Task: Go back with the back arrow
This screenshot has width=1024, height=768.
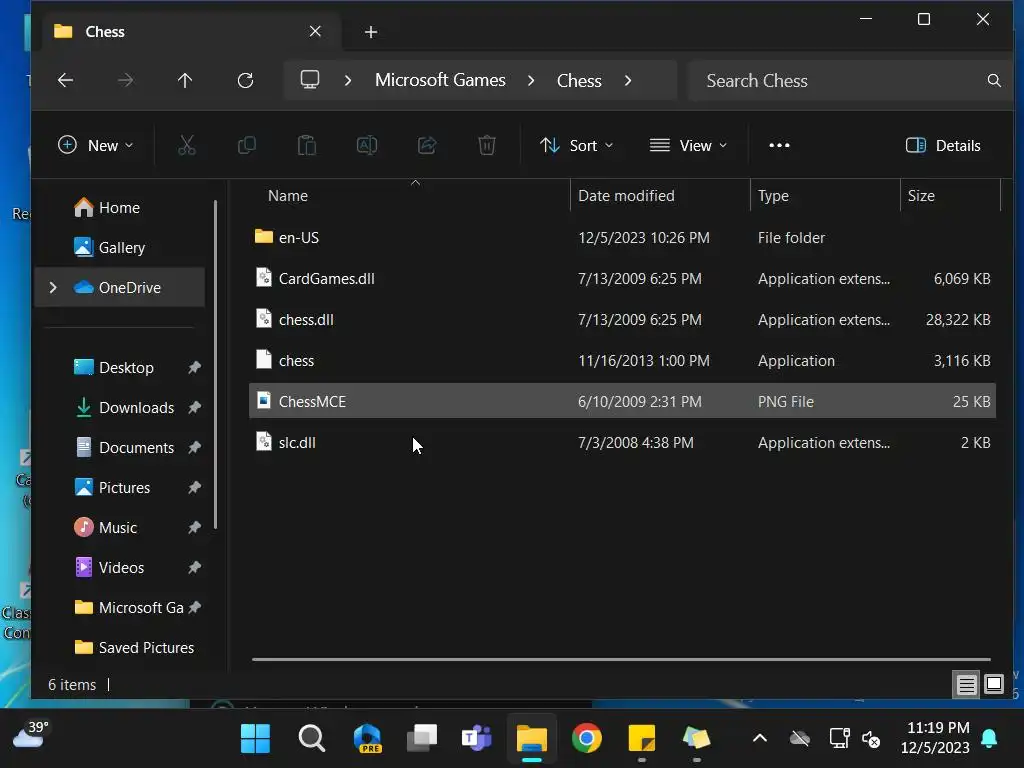Action: [x=65, y=80]
